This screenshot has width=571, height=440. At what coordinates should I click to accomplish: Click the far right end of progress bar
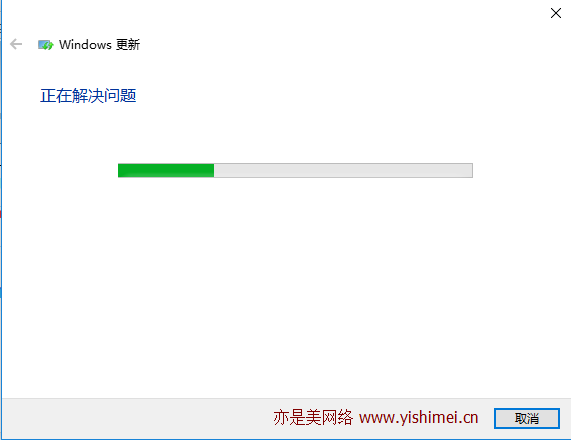click(470, 170)
